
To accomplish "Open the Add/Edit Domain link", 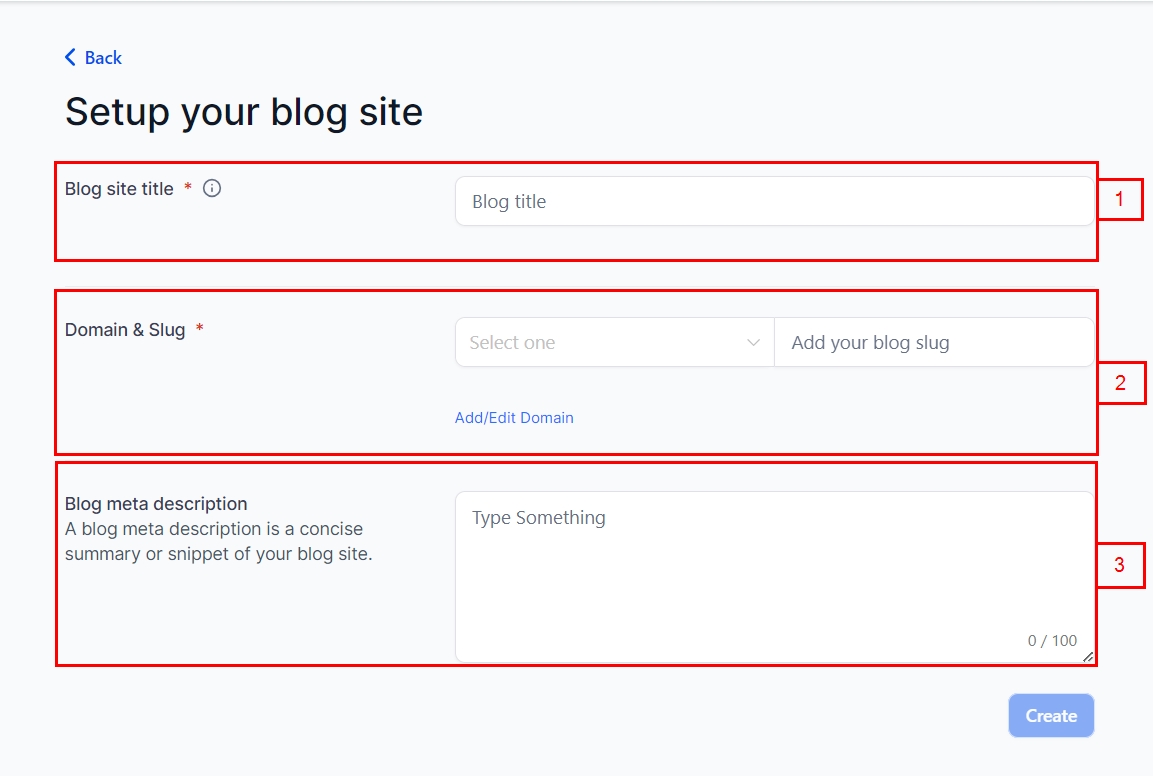I will tap(514, 418).
